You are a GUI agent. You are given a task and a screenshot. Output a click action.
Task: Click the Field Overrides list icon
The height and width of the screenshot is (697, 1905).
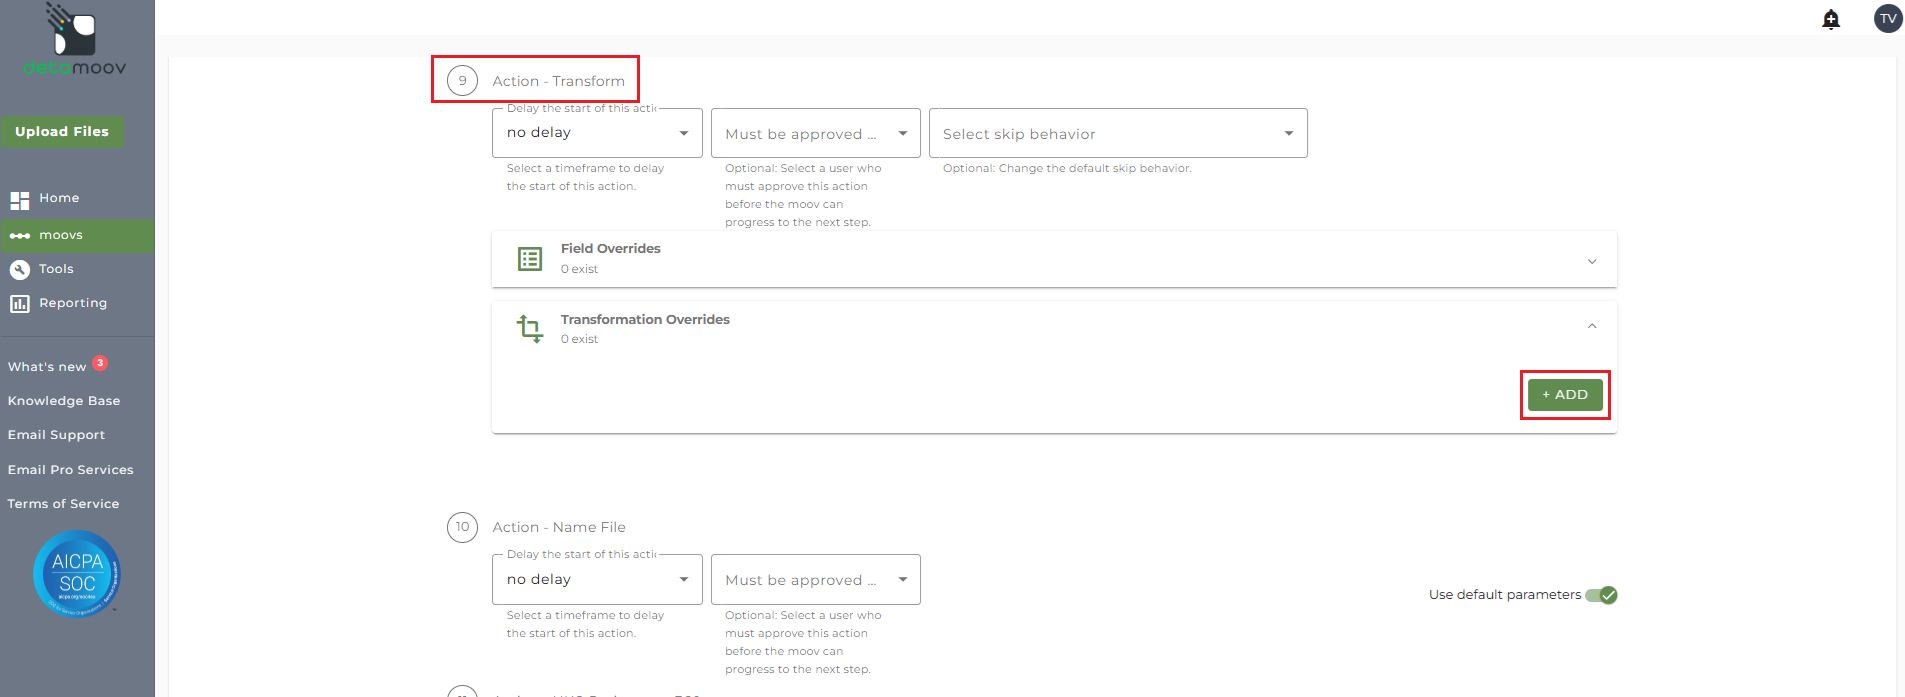click(x=530, y=259)
